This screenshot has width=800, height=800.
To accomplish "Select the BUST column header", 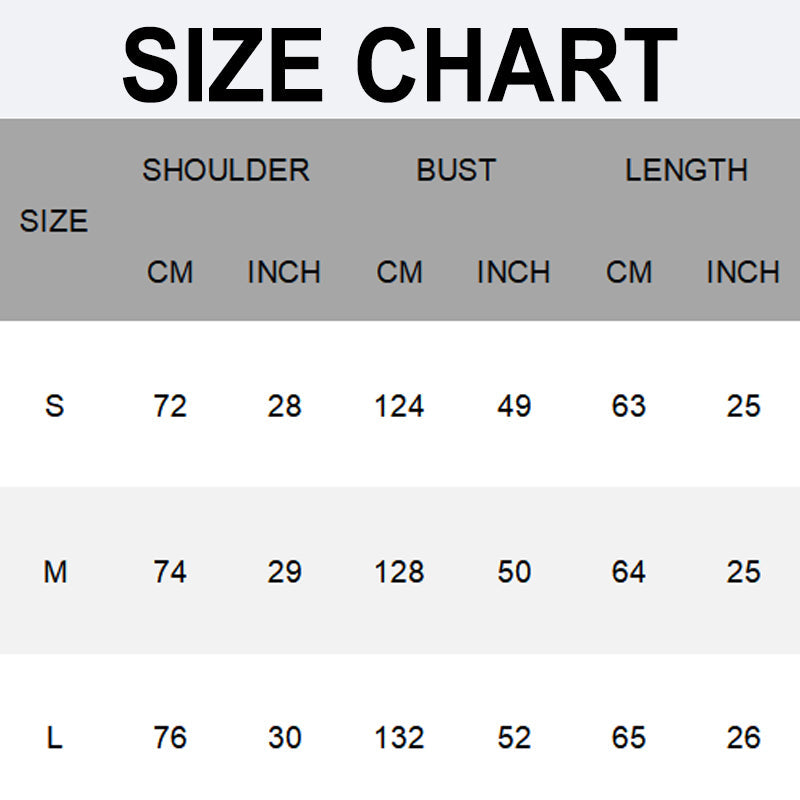I will [x=456, y=170].
